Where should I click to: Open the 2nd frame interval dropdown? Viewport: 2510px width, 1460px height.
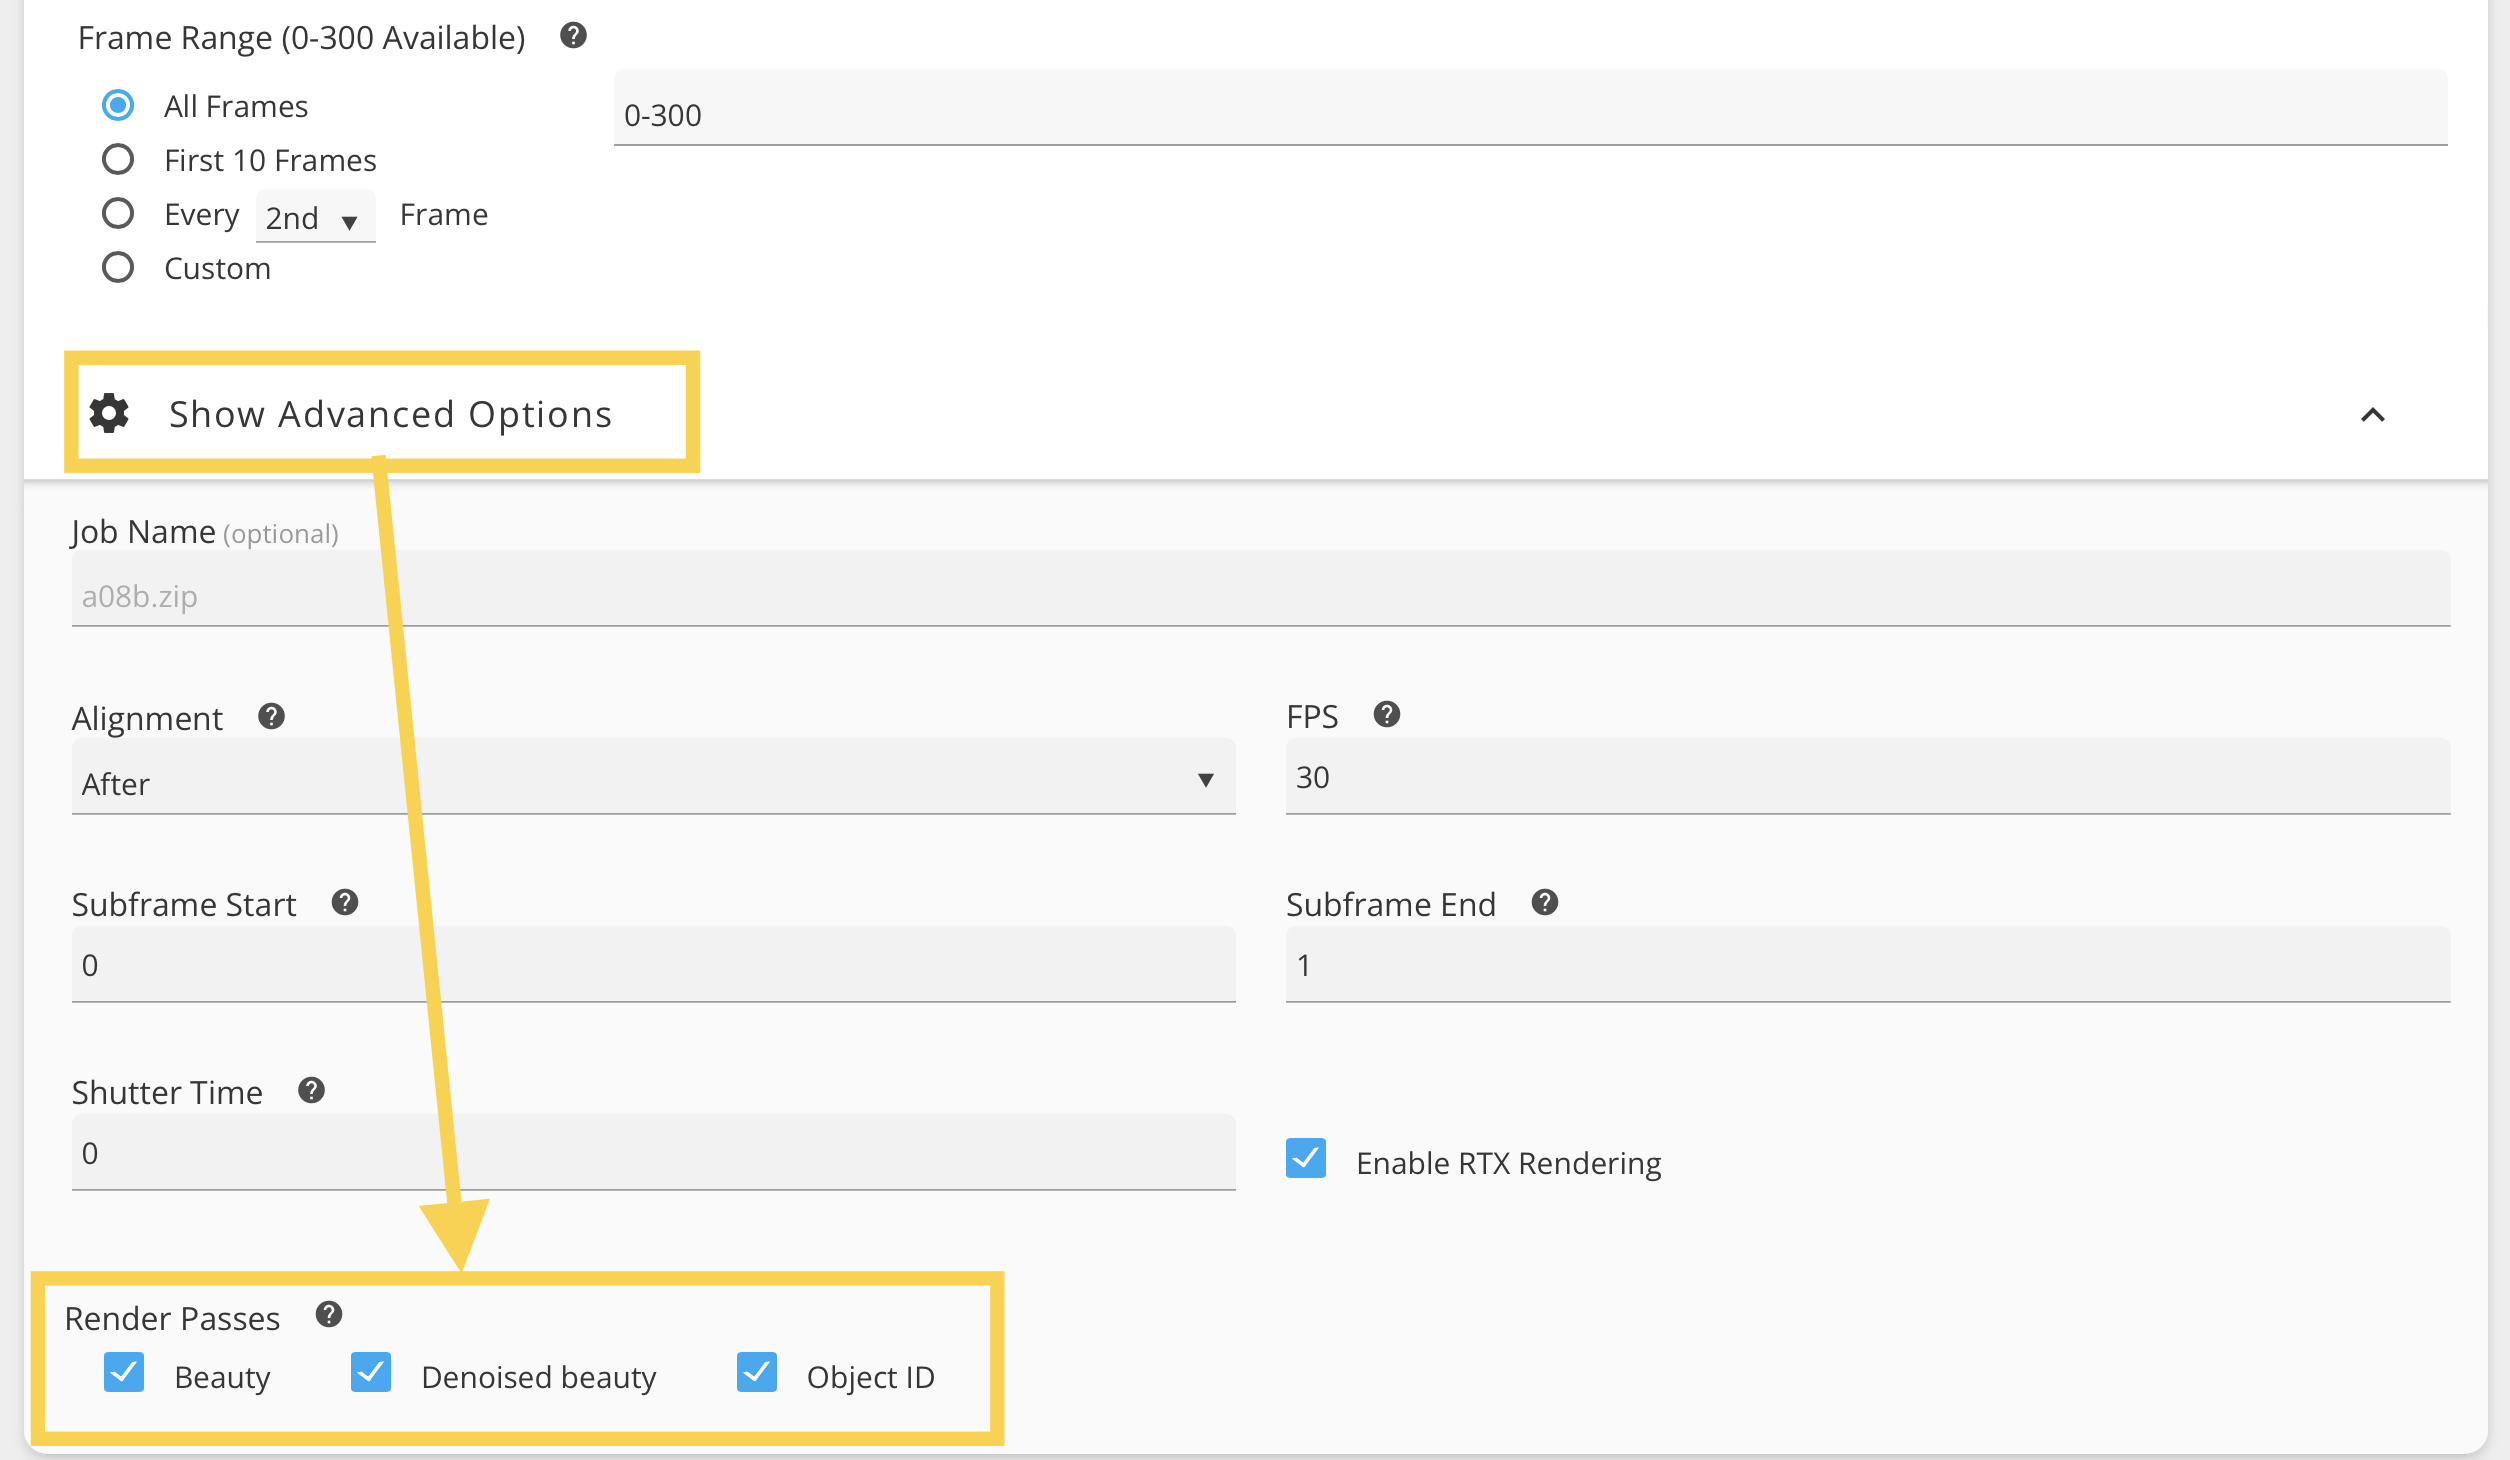pyautogui.click(x=314, y=217)
